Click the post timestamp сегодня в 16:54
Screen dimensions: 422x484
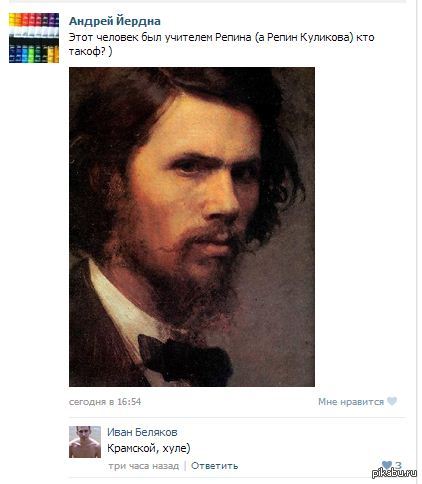(x=105, y=402)
